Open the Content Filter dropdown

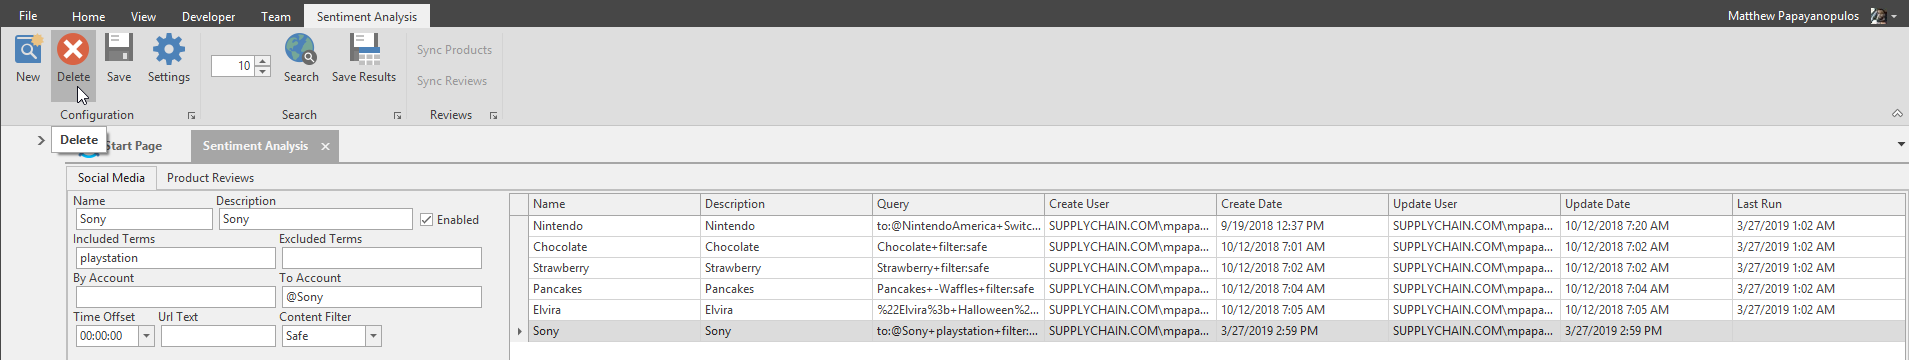(x=373, y=336)
